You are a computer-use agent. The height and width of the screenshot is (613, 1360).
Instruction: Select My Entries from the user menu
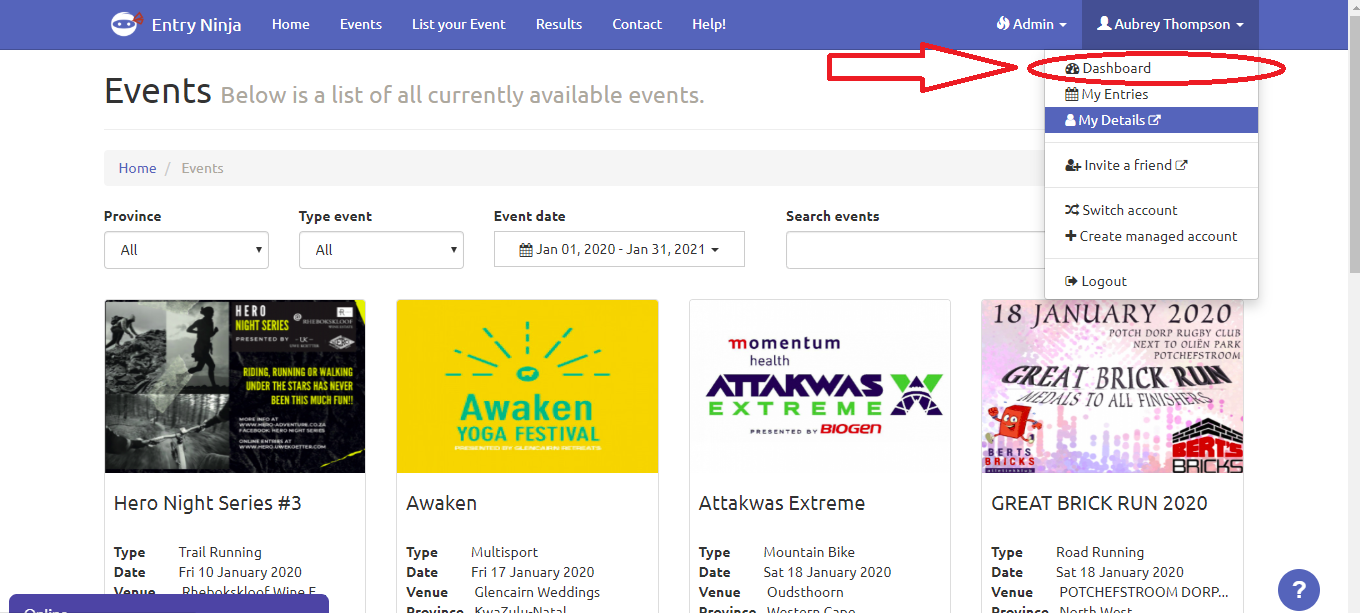coord(1151,95)
